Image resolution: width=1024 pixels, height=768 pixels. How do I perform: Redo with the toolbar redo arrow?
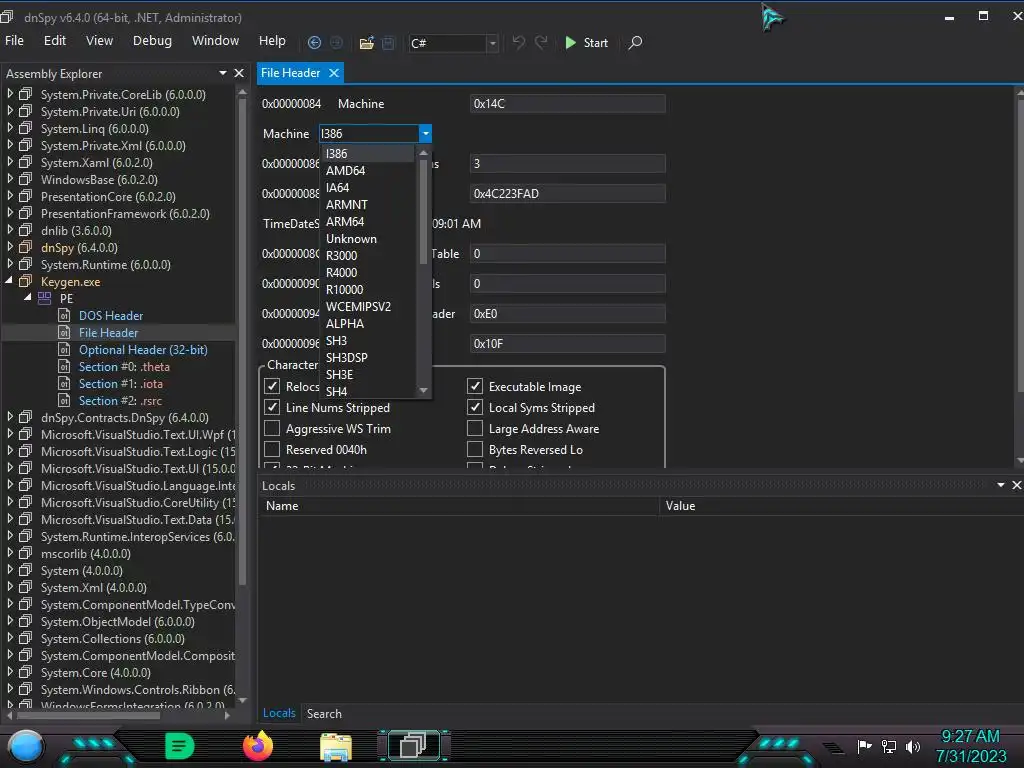[x=541, y=42]
